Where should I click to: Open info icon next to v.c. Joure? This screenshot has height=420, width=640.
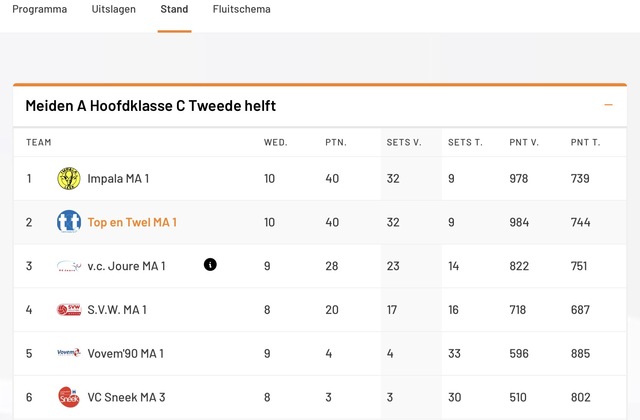pos(210,265)
